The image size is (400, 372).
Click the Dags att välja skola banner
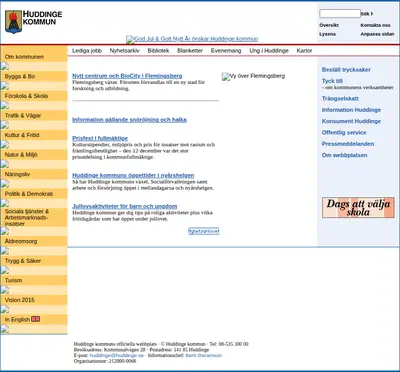point(358,207)
